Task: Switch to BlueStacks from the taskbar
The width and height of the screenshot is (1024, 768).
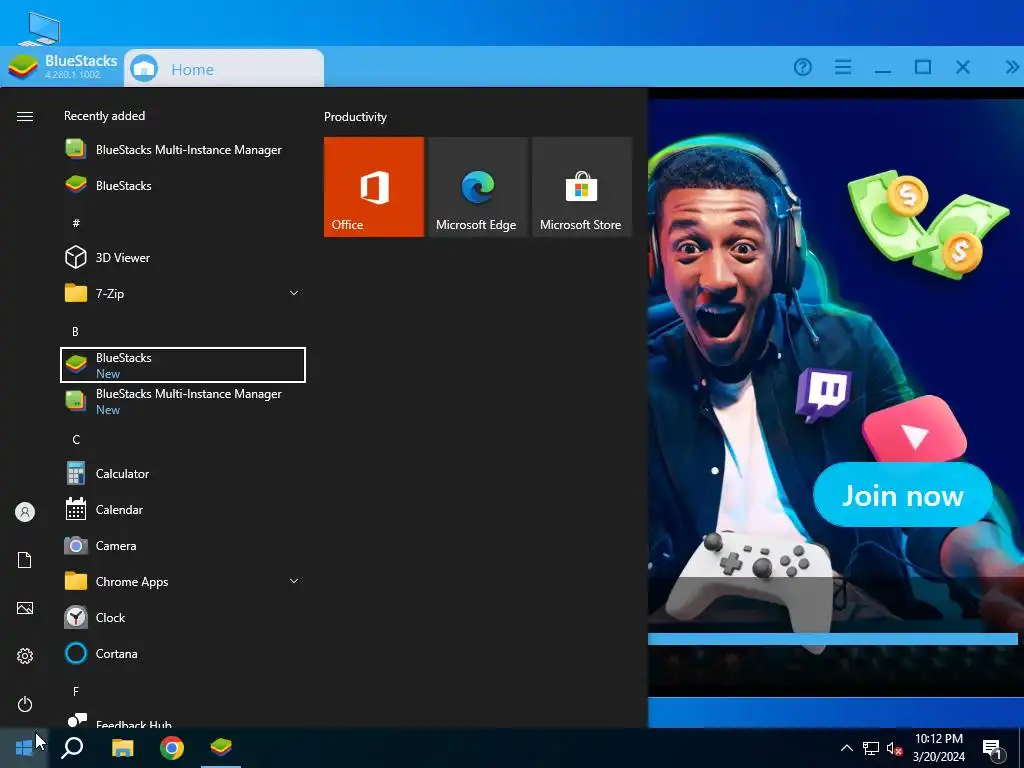Action: 221,747
